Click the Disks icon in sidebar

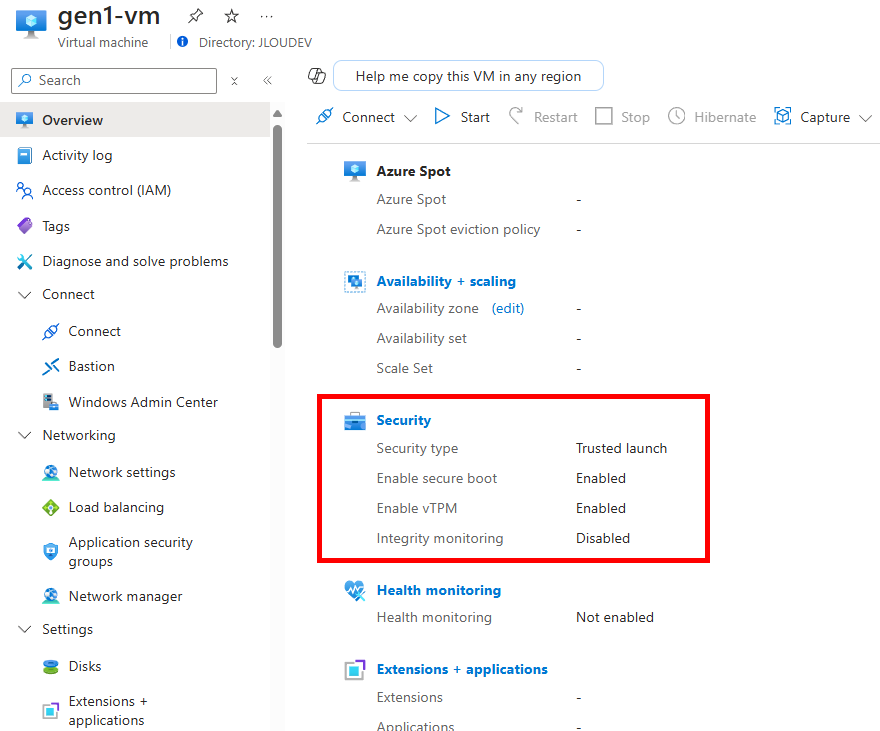51,666
